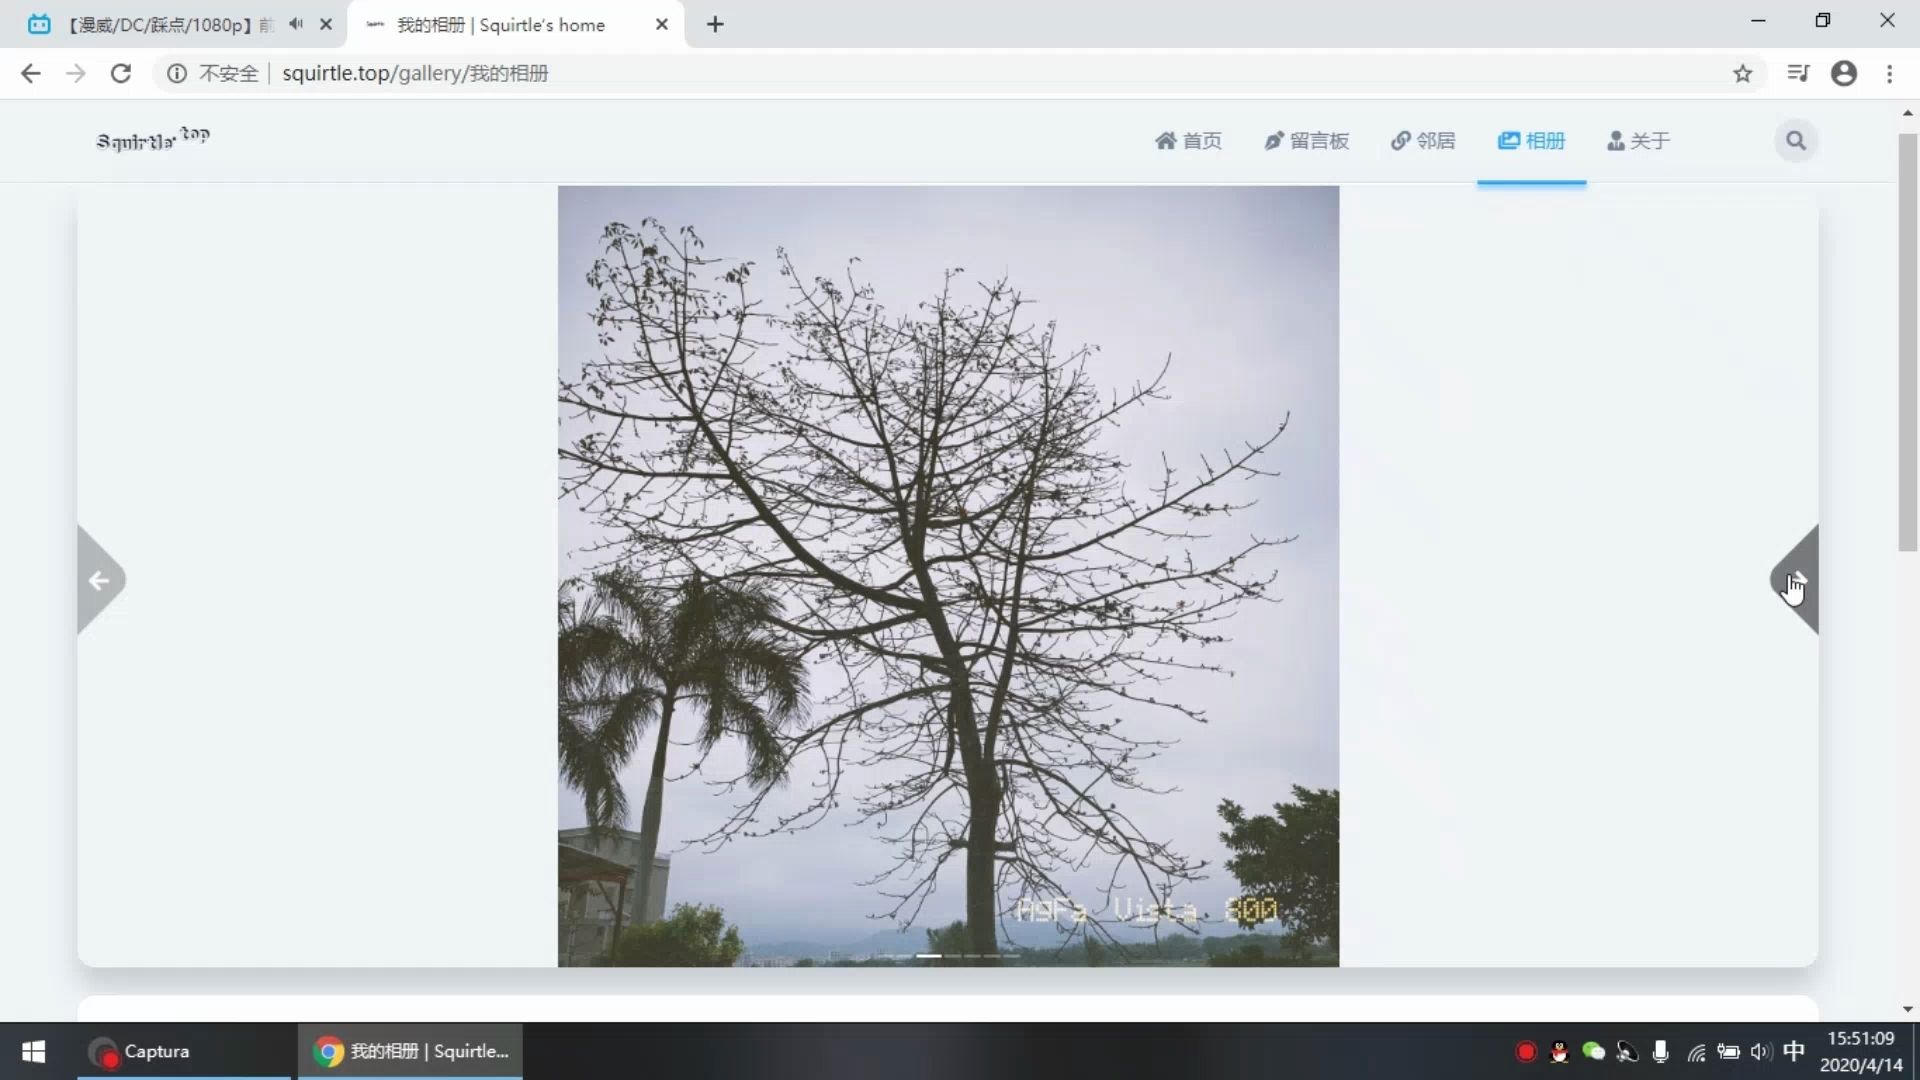Open Chrome three-dot menu

pos(1891,73)
